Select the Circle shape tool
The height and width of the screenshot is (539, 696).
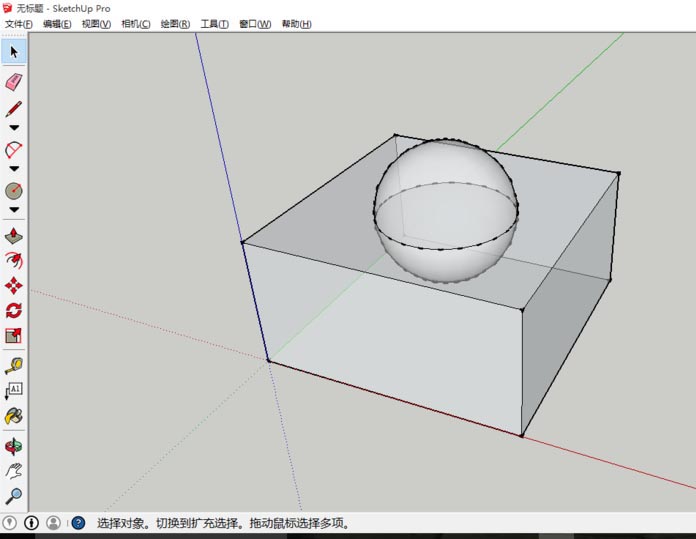click(x=14, y=190)
